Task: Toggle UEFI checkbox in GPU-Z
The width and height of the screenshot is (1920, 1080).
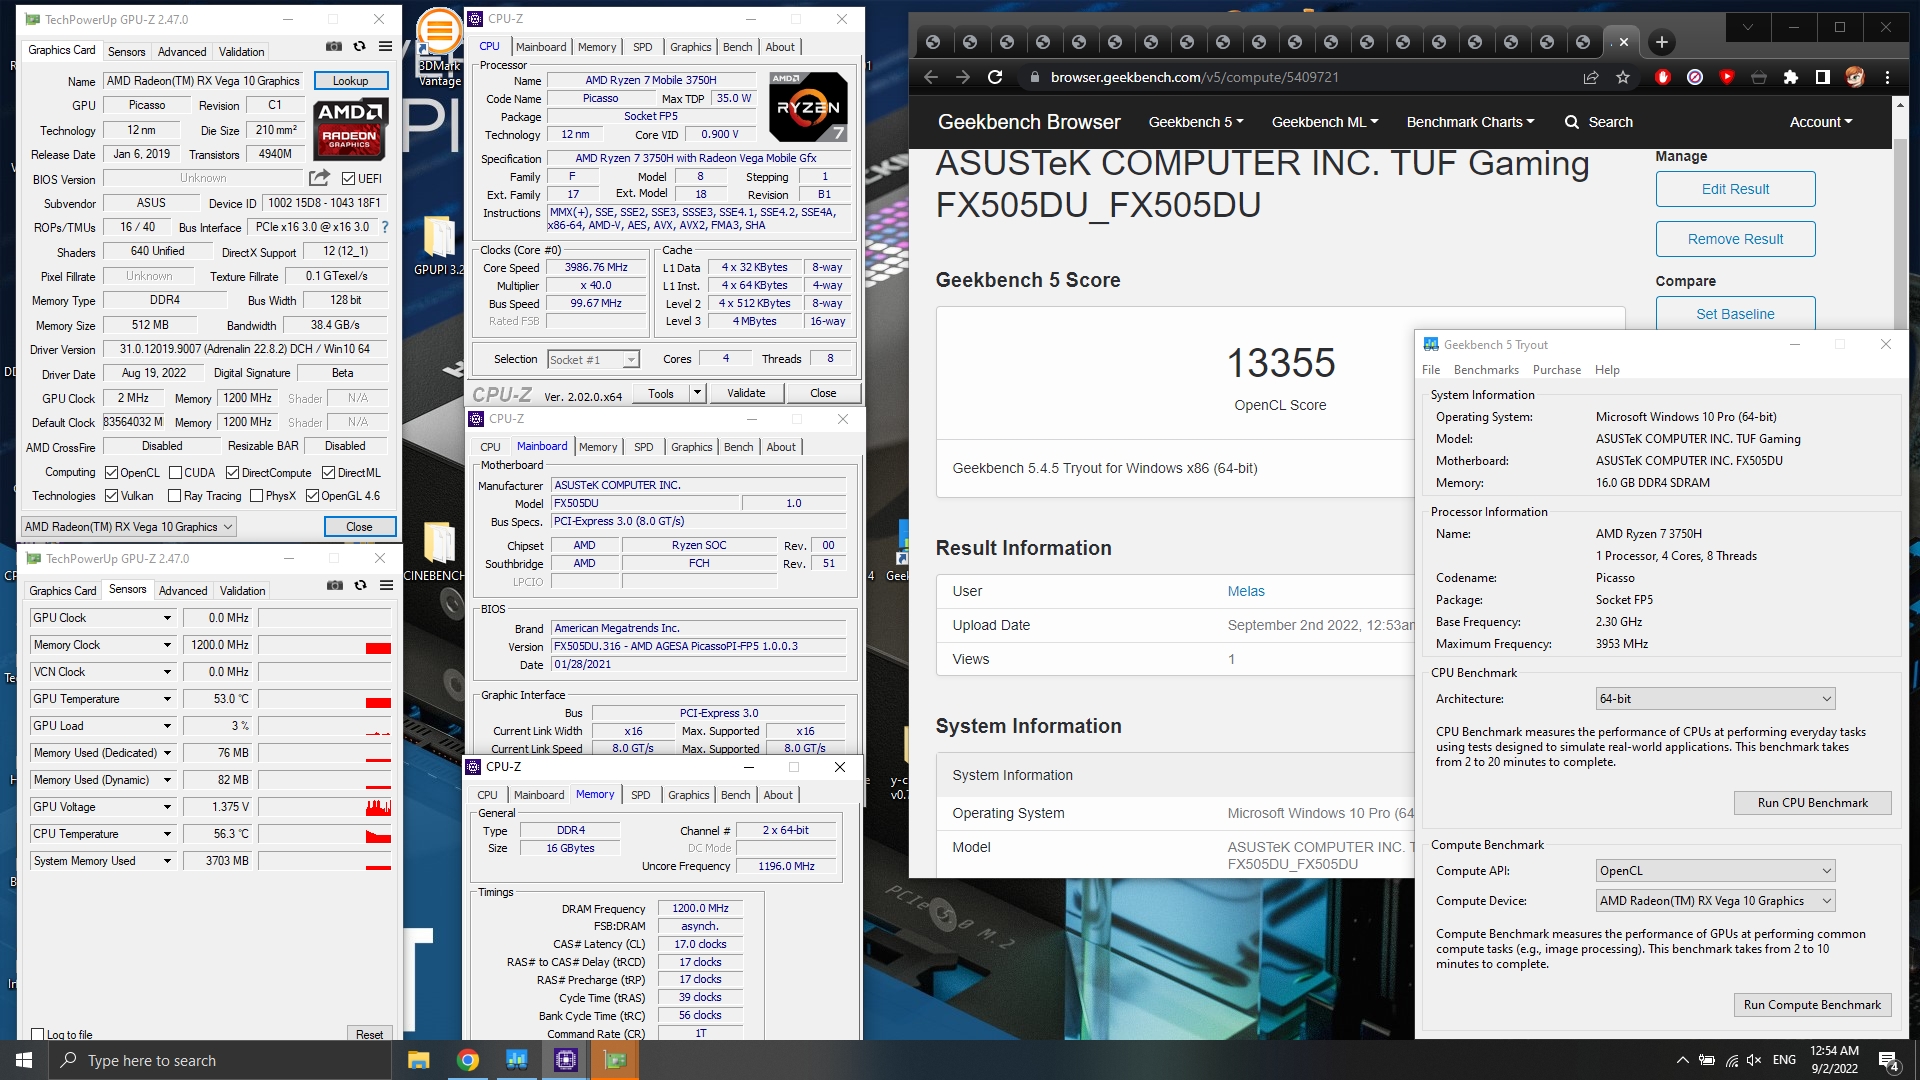Action: coord(348,179)
